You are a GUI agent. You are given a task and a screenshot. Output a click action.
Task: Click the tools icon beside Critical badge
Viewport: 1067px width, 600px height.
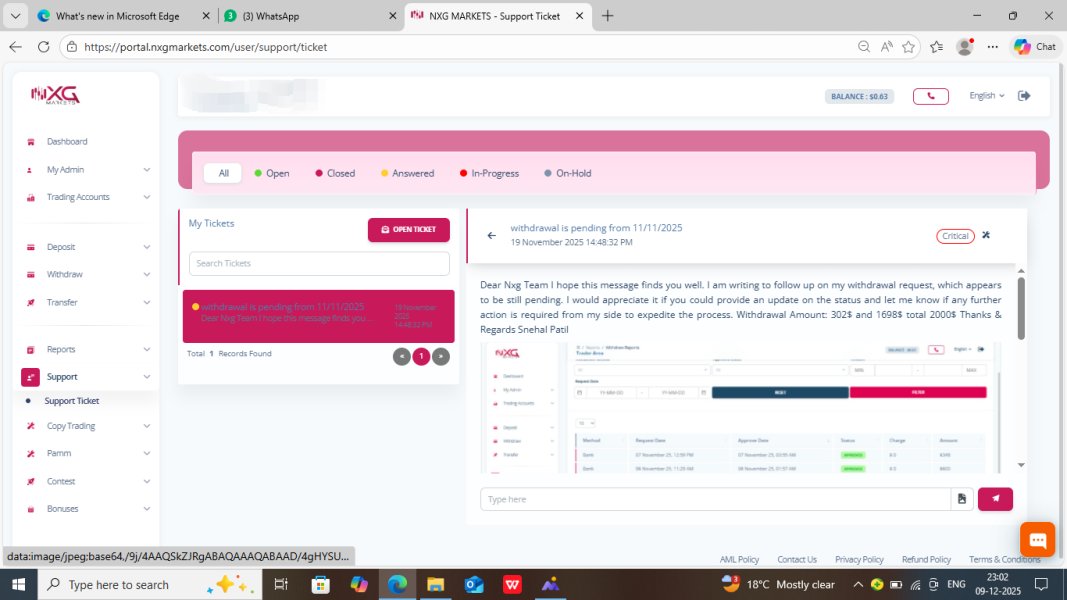(x=986, y=235)
